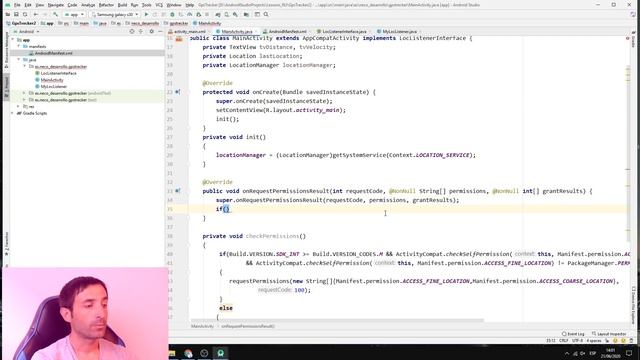Click the 4 spaces indent indicator
This screenshot has width=640, height=360.
click(x=594, y=340)
